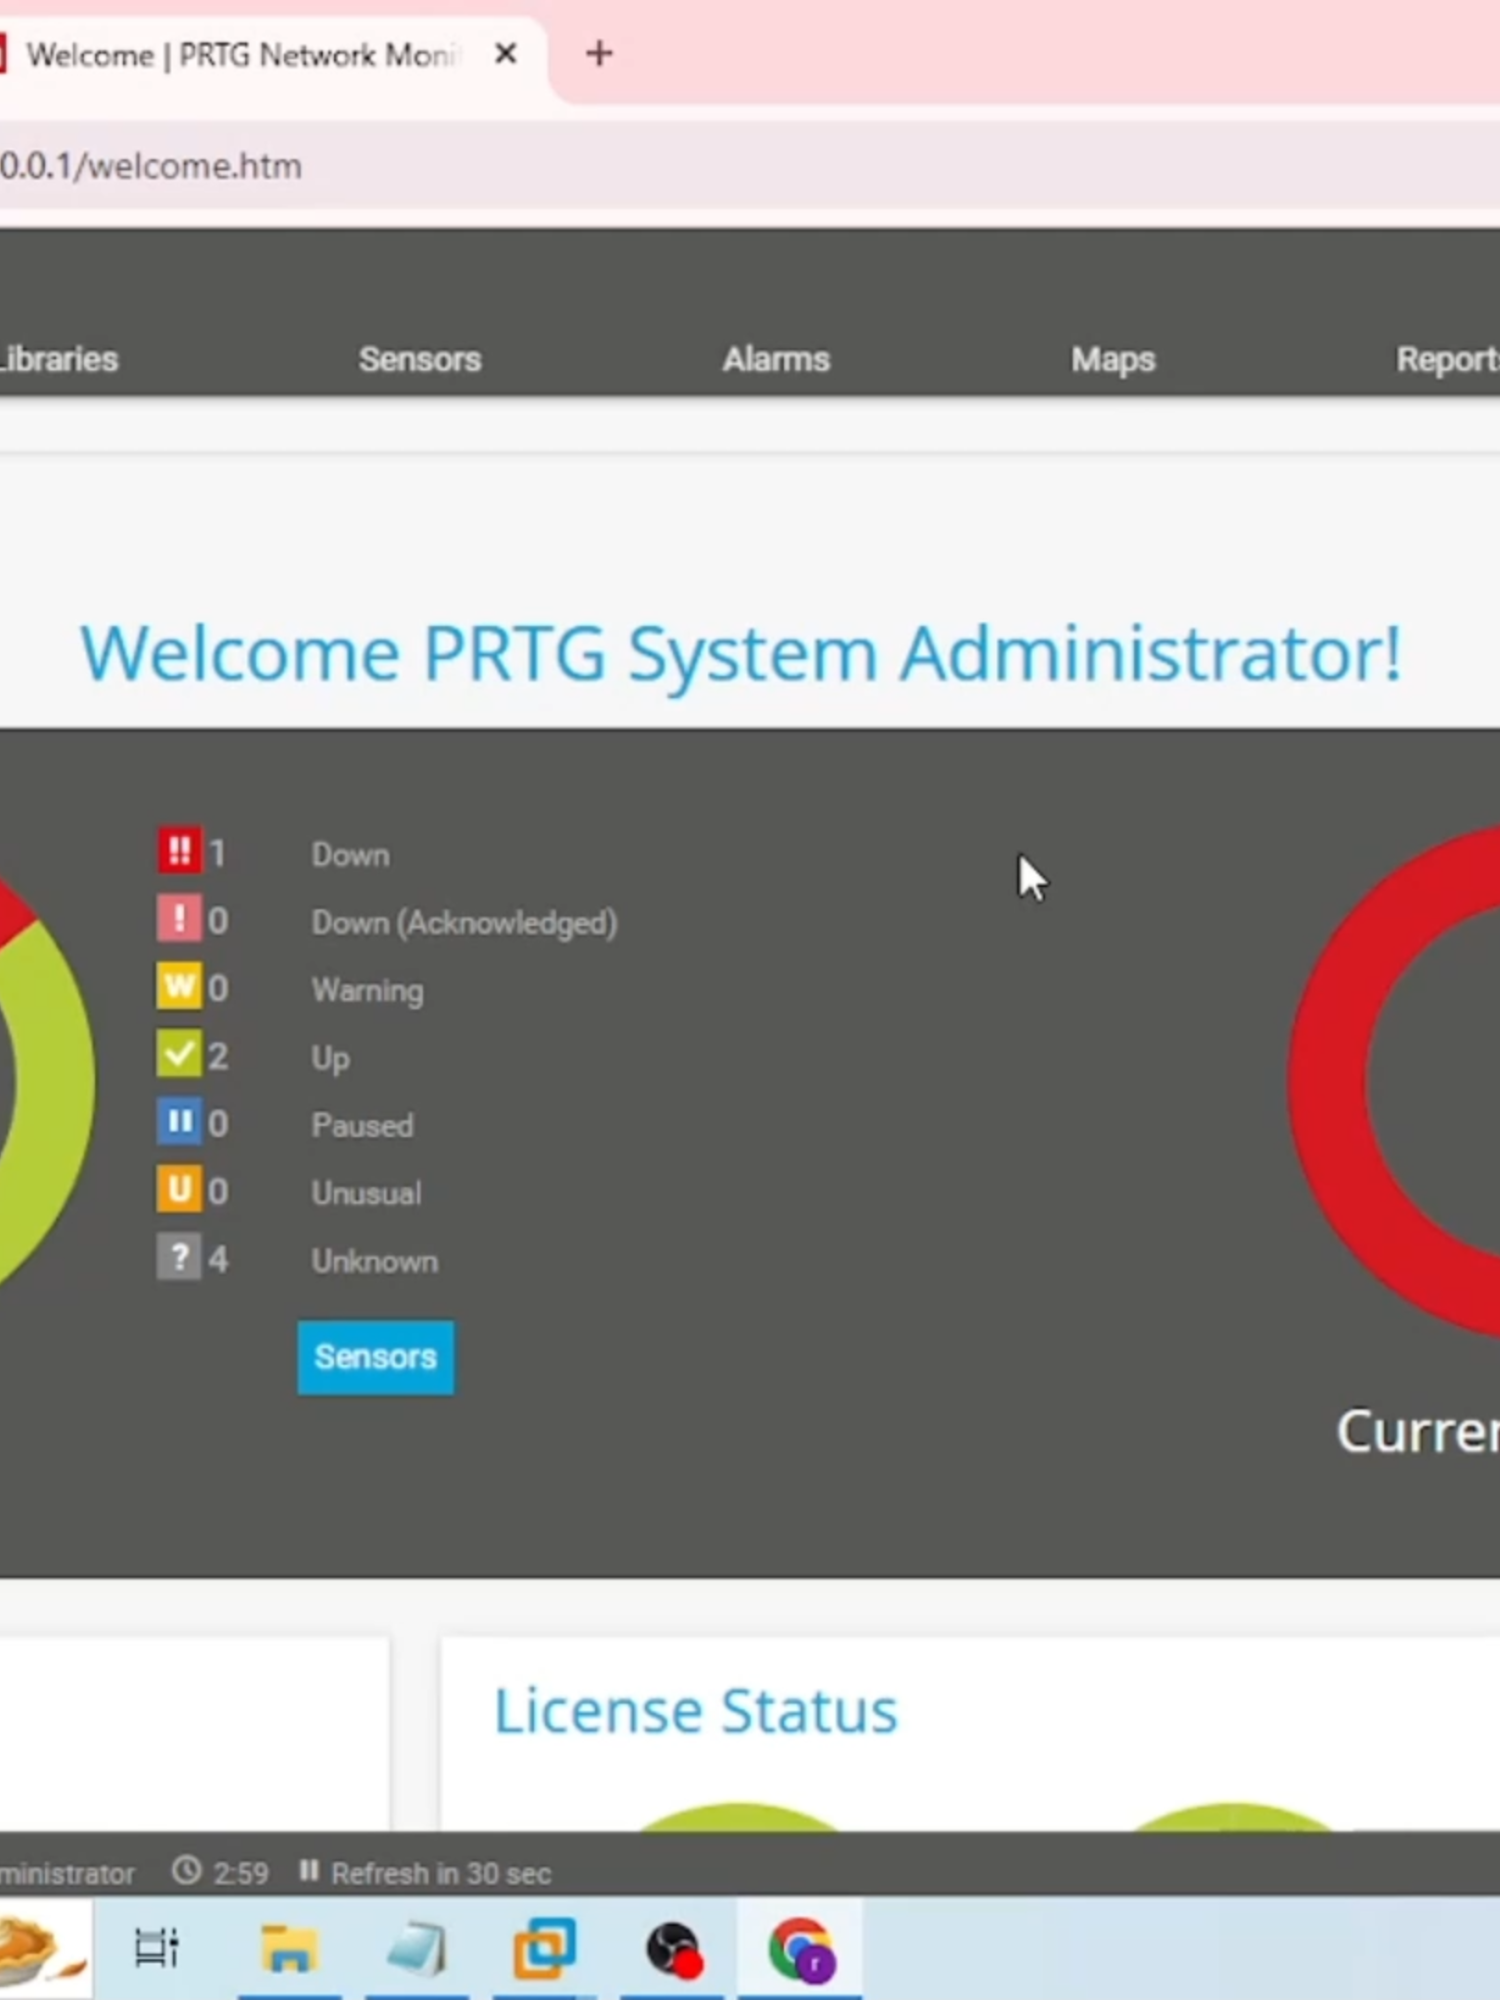
Task: Open the Libraries menu
Action: click(58, 359)
